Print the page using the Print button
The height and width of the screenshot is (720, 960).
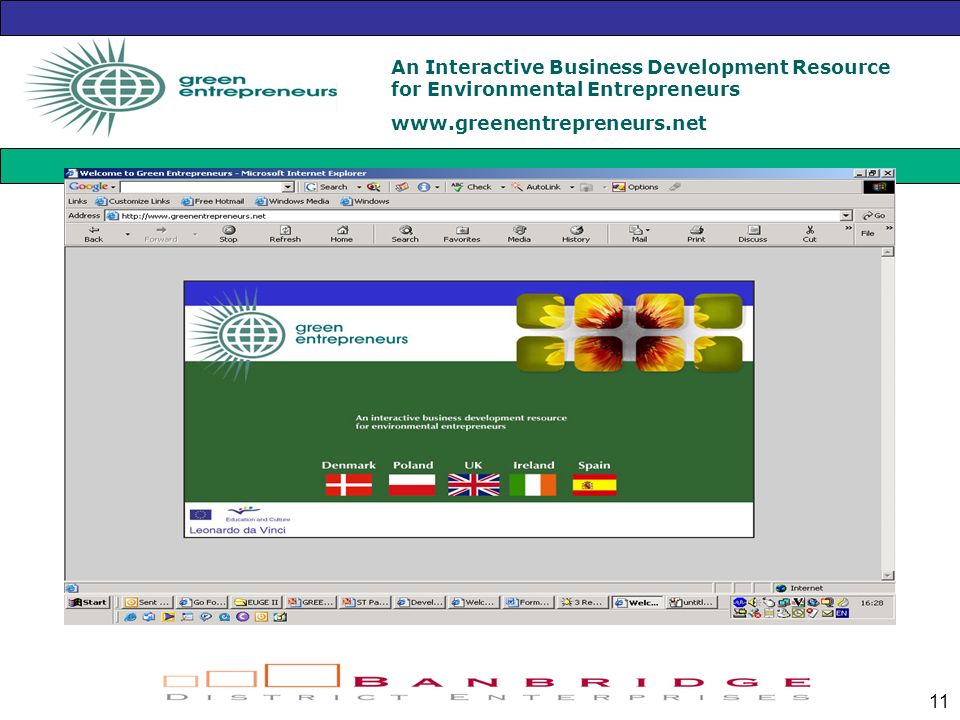coord(696,234)
